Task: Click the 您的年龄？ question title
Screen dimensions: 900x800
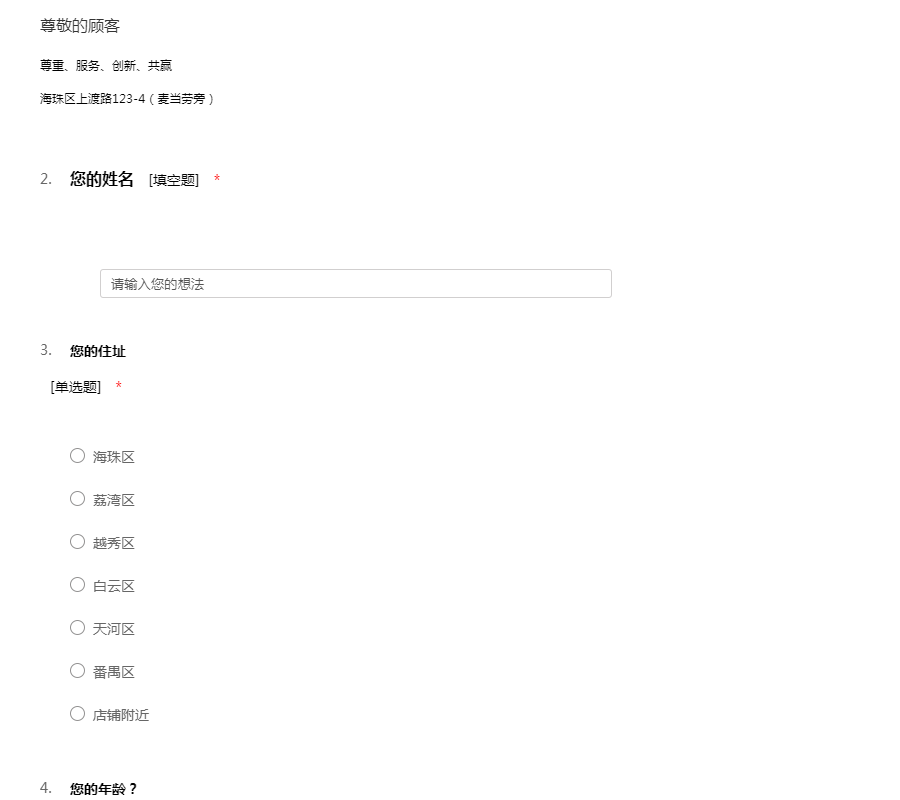Action: (x=103, y=789)
